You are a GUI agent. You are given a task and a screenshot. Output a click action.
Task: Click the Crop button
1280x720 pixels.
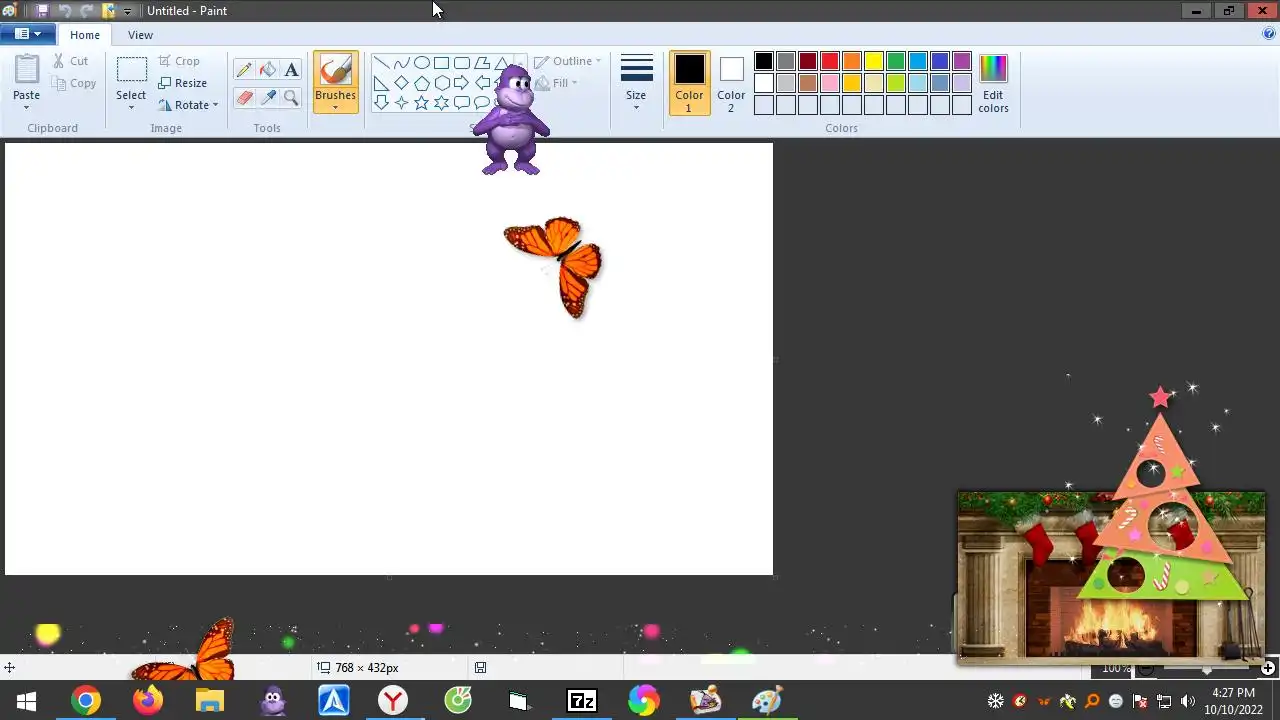click(x=179, y=61)
